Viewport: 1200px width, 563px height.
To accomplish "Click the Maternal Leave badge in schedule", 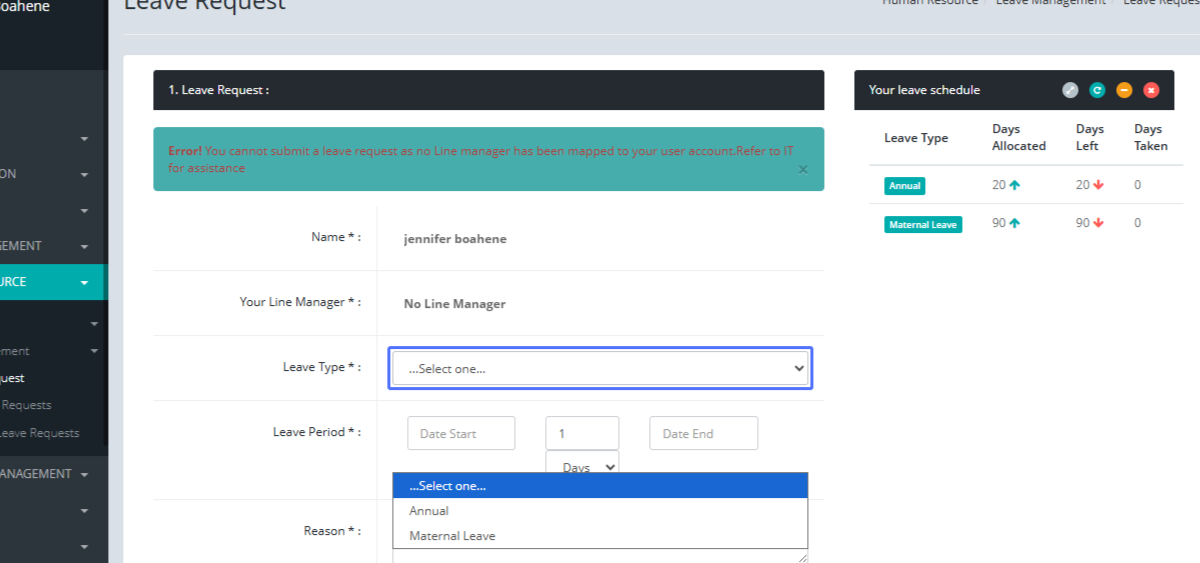I will (x=923, y=225).
